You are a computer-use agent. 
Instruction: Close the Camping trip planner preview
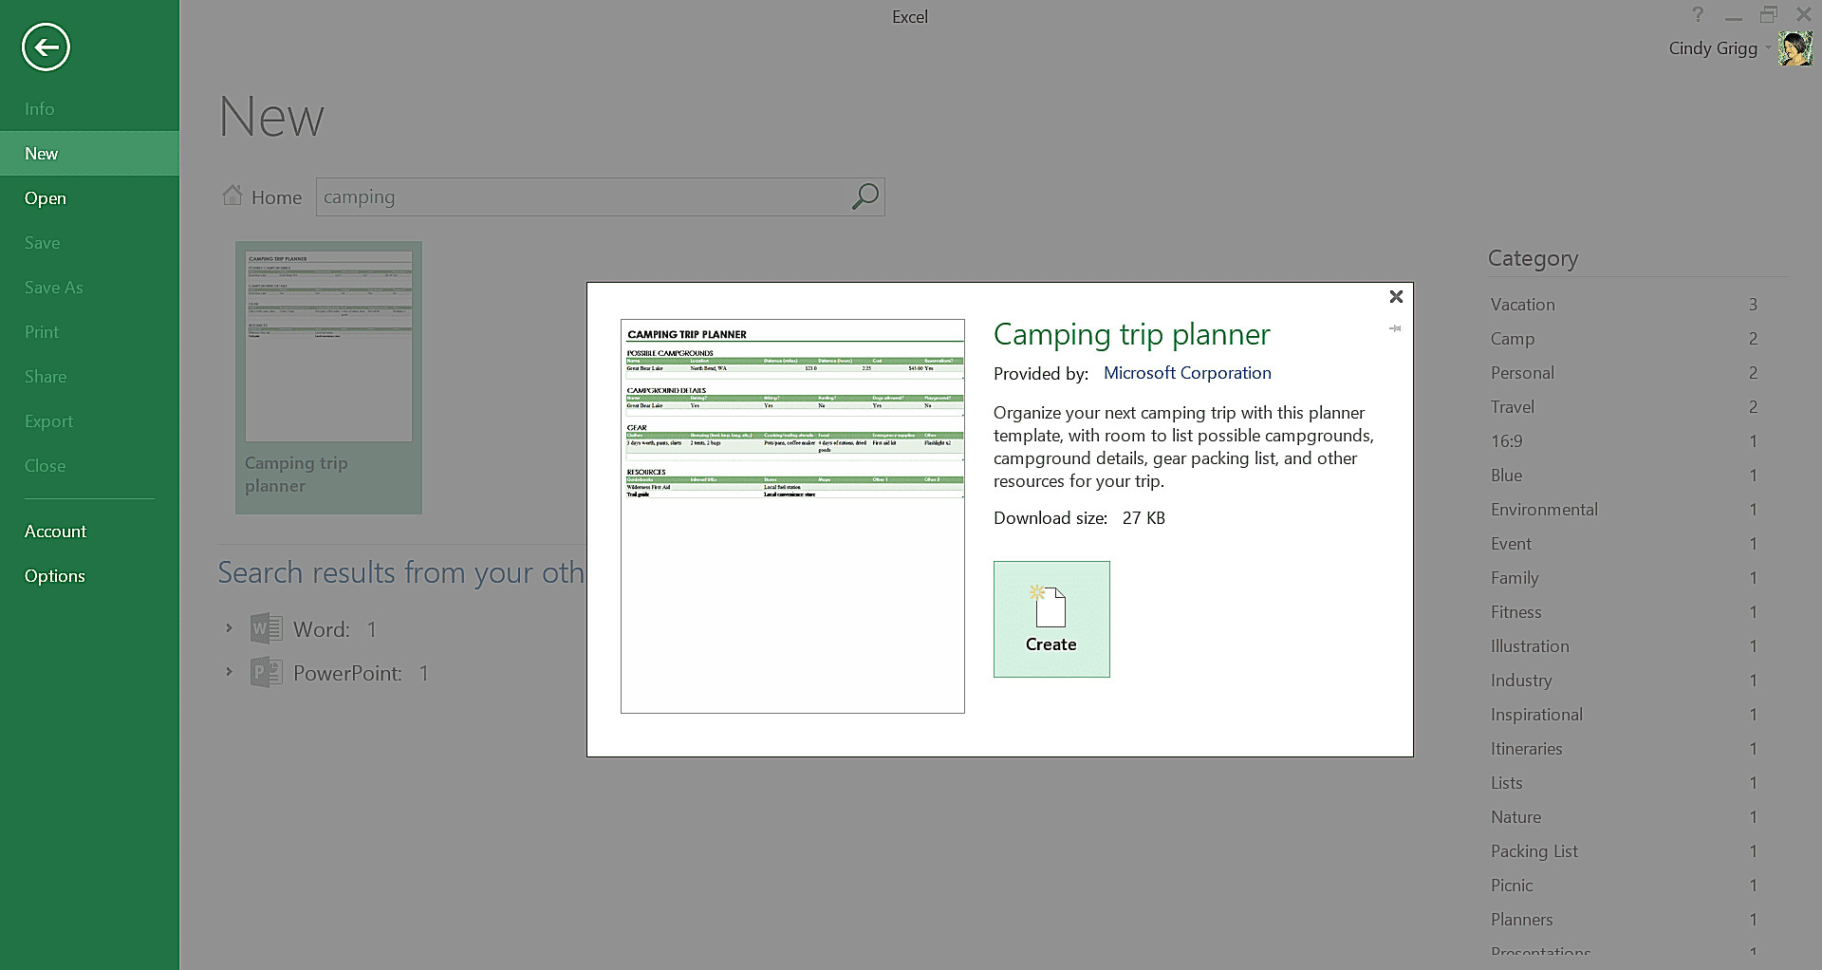tap(1396, 296)
